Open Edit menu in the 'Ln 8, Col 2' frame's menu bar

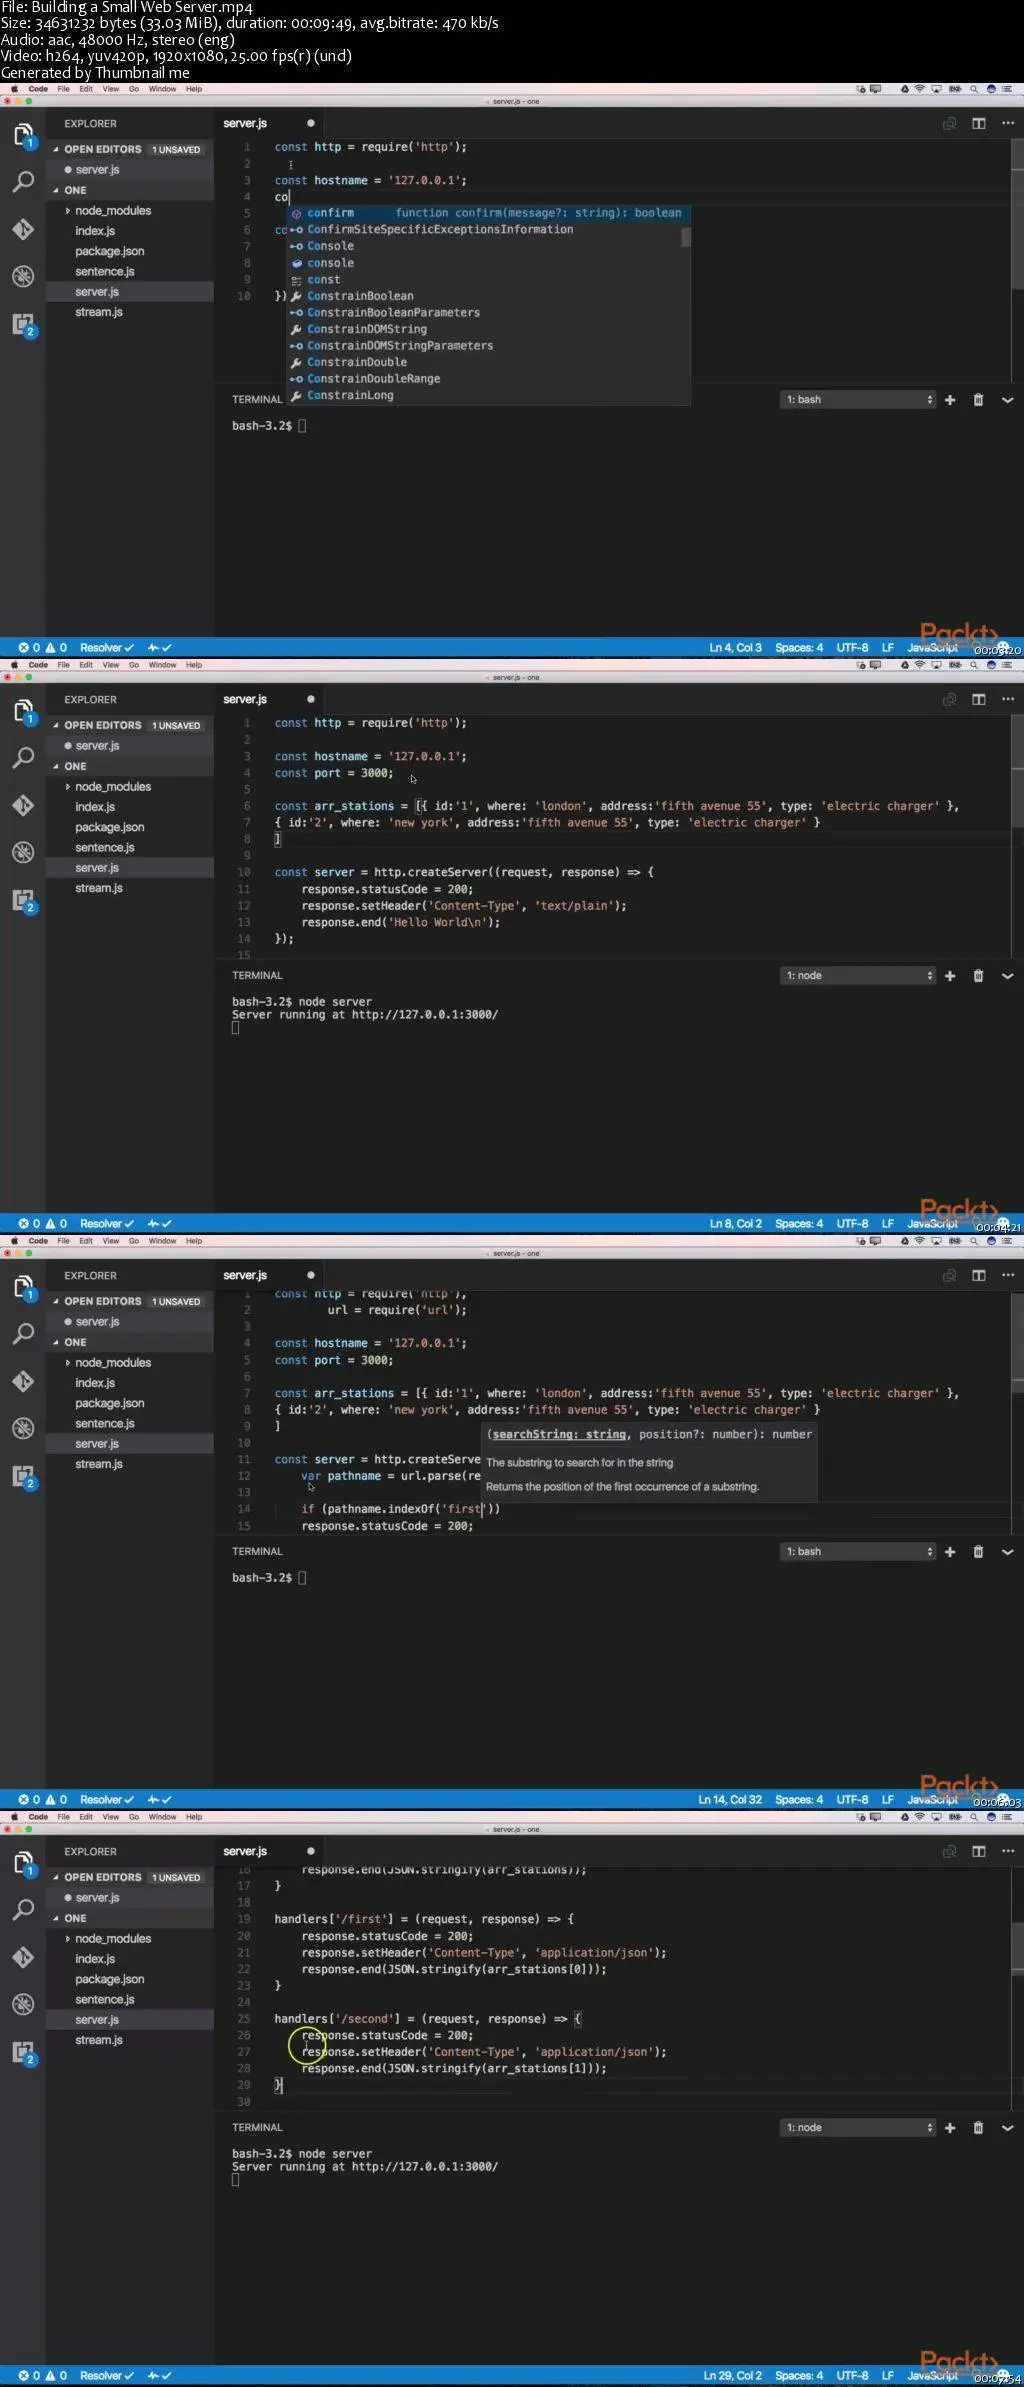86,665
